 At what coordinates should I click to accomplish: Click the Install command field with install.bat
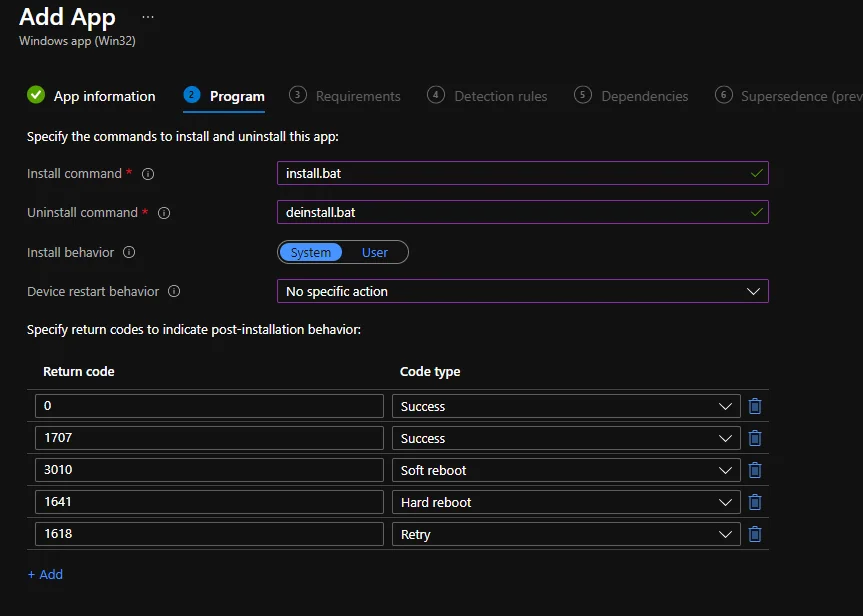point(523,173)
